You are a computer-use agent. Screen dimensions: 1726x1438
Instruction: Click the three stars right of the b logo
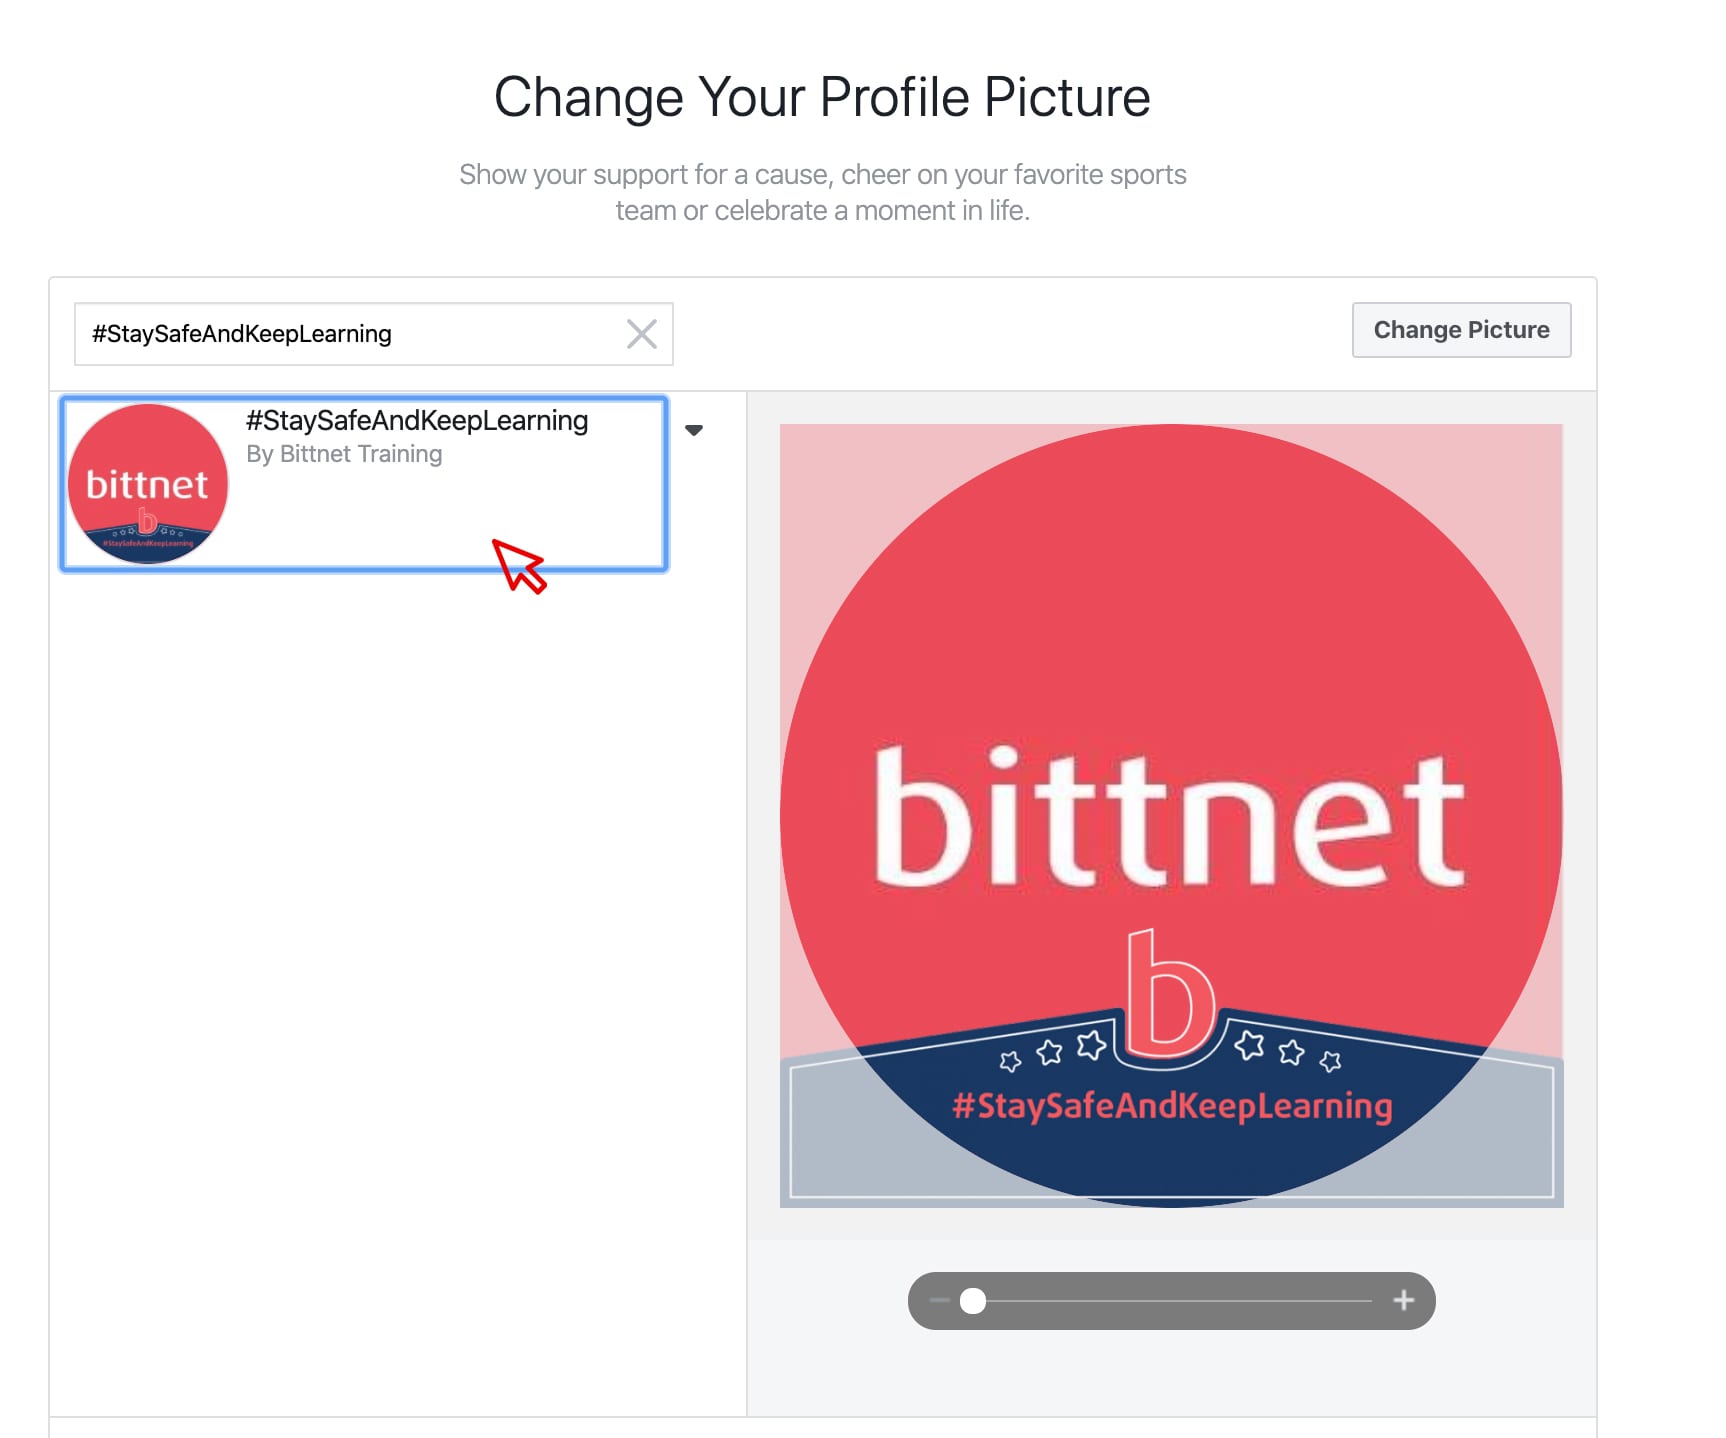click(1288, 1051)
